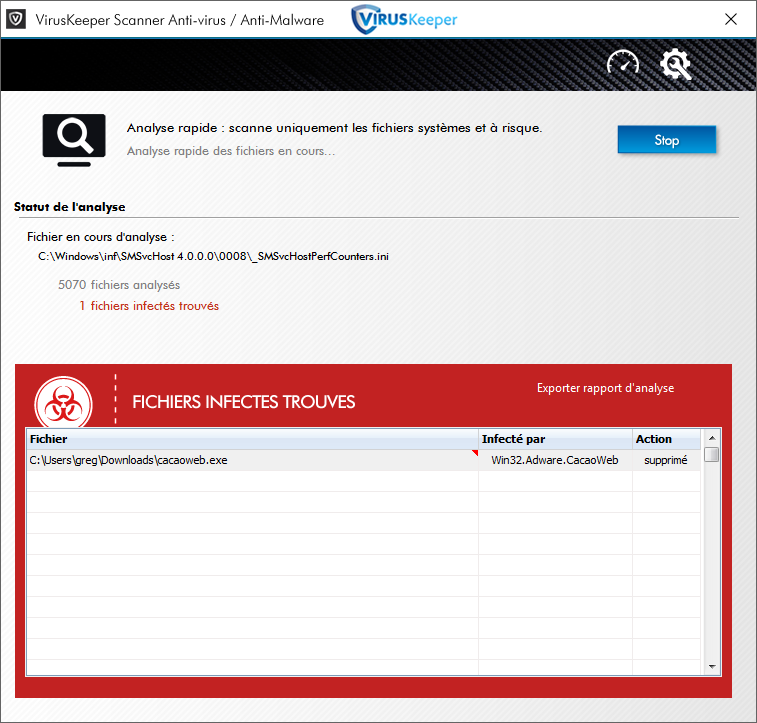This screenshot has height=723, width=757.
Task: Click the Win32.Adware.CacaoWeb threat cell
Action: point(555,460)
